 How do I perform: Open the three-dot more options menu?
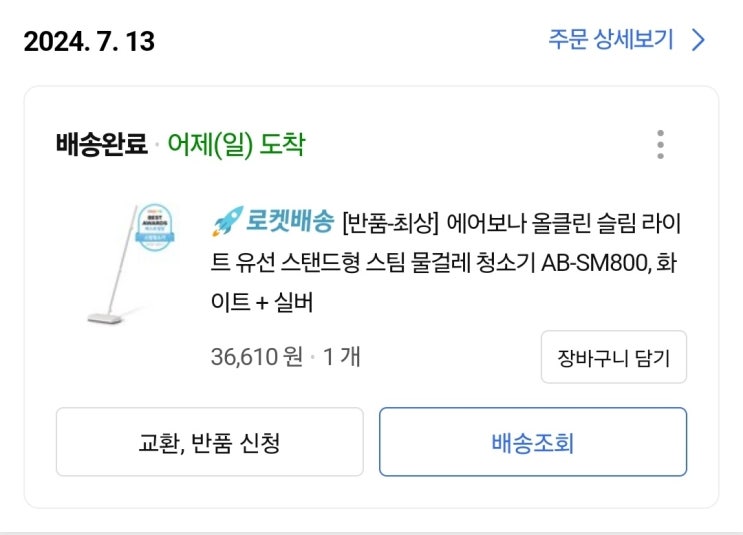pyautogui.click(x=660, y=145)
